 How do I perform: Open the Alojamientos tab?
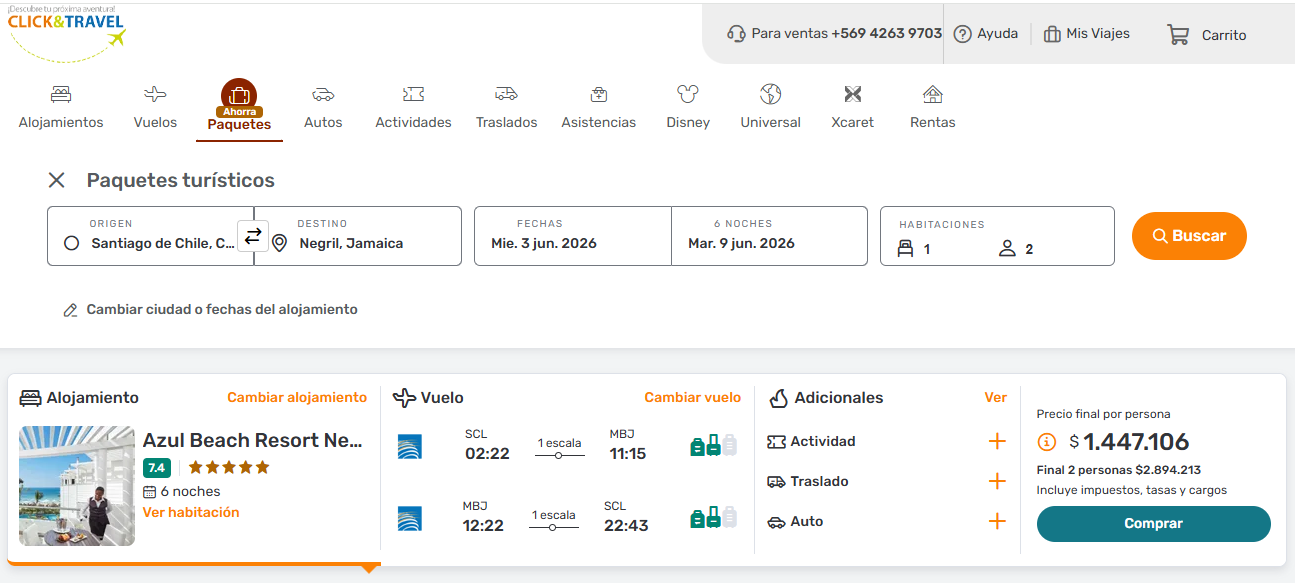click(x=61, y=106)
